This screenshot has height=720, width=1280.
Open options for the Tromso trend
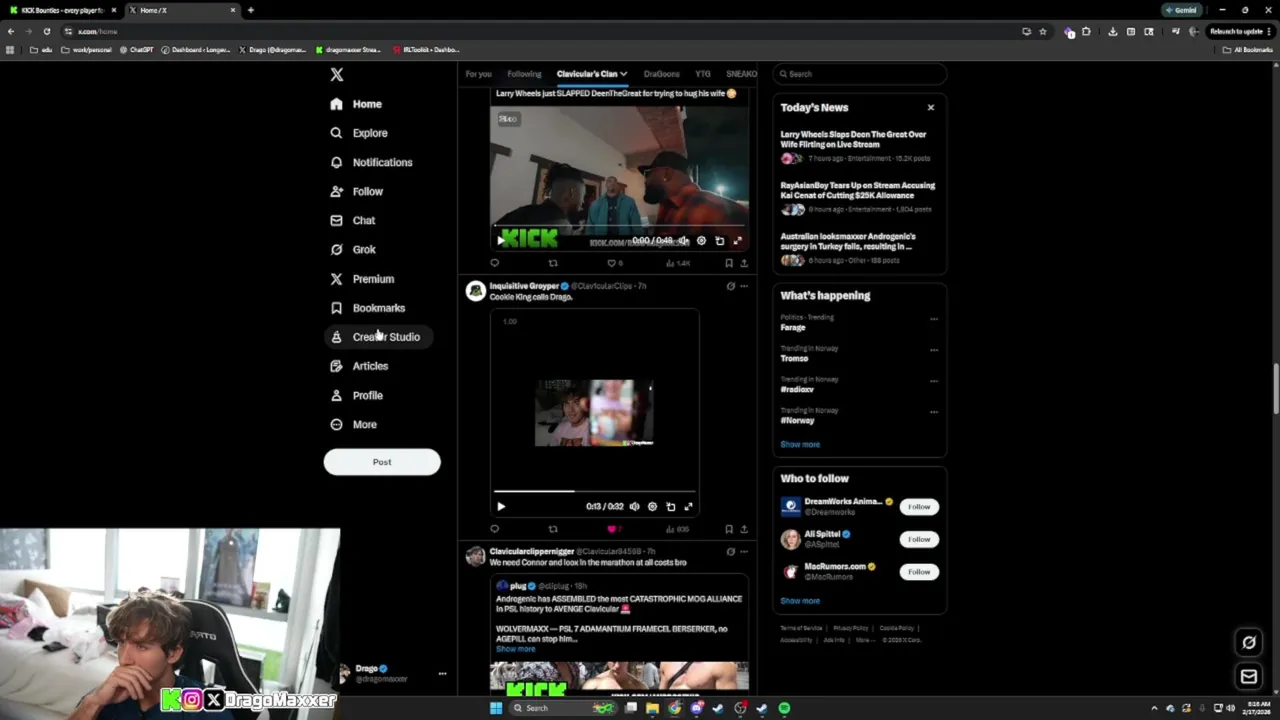(934, 350)
